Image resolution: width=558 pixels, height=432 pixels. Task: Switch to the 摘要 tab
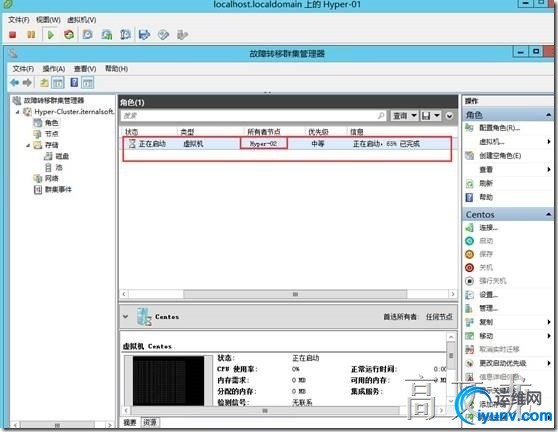click(x=130, y=422)
